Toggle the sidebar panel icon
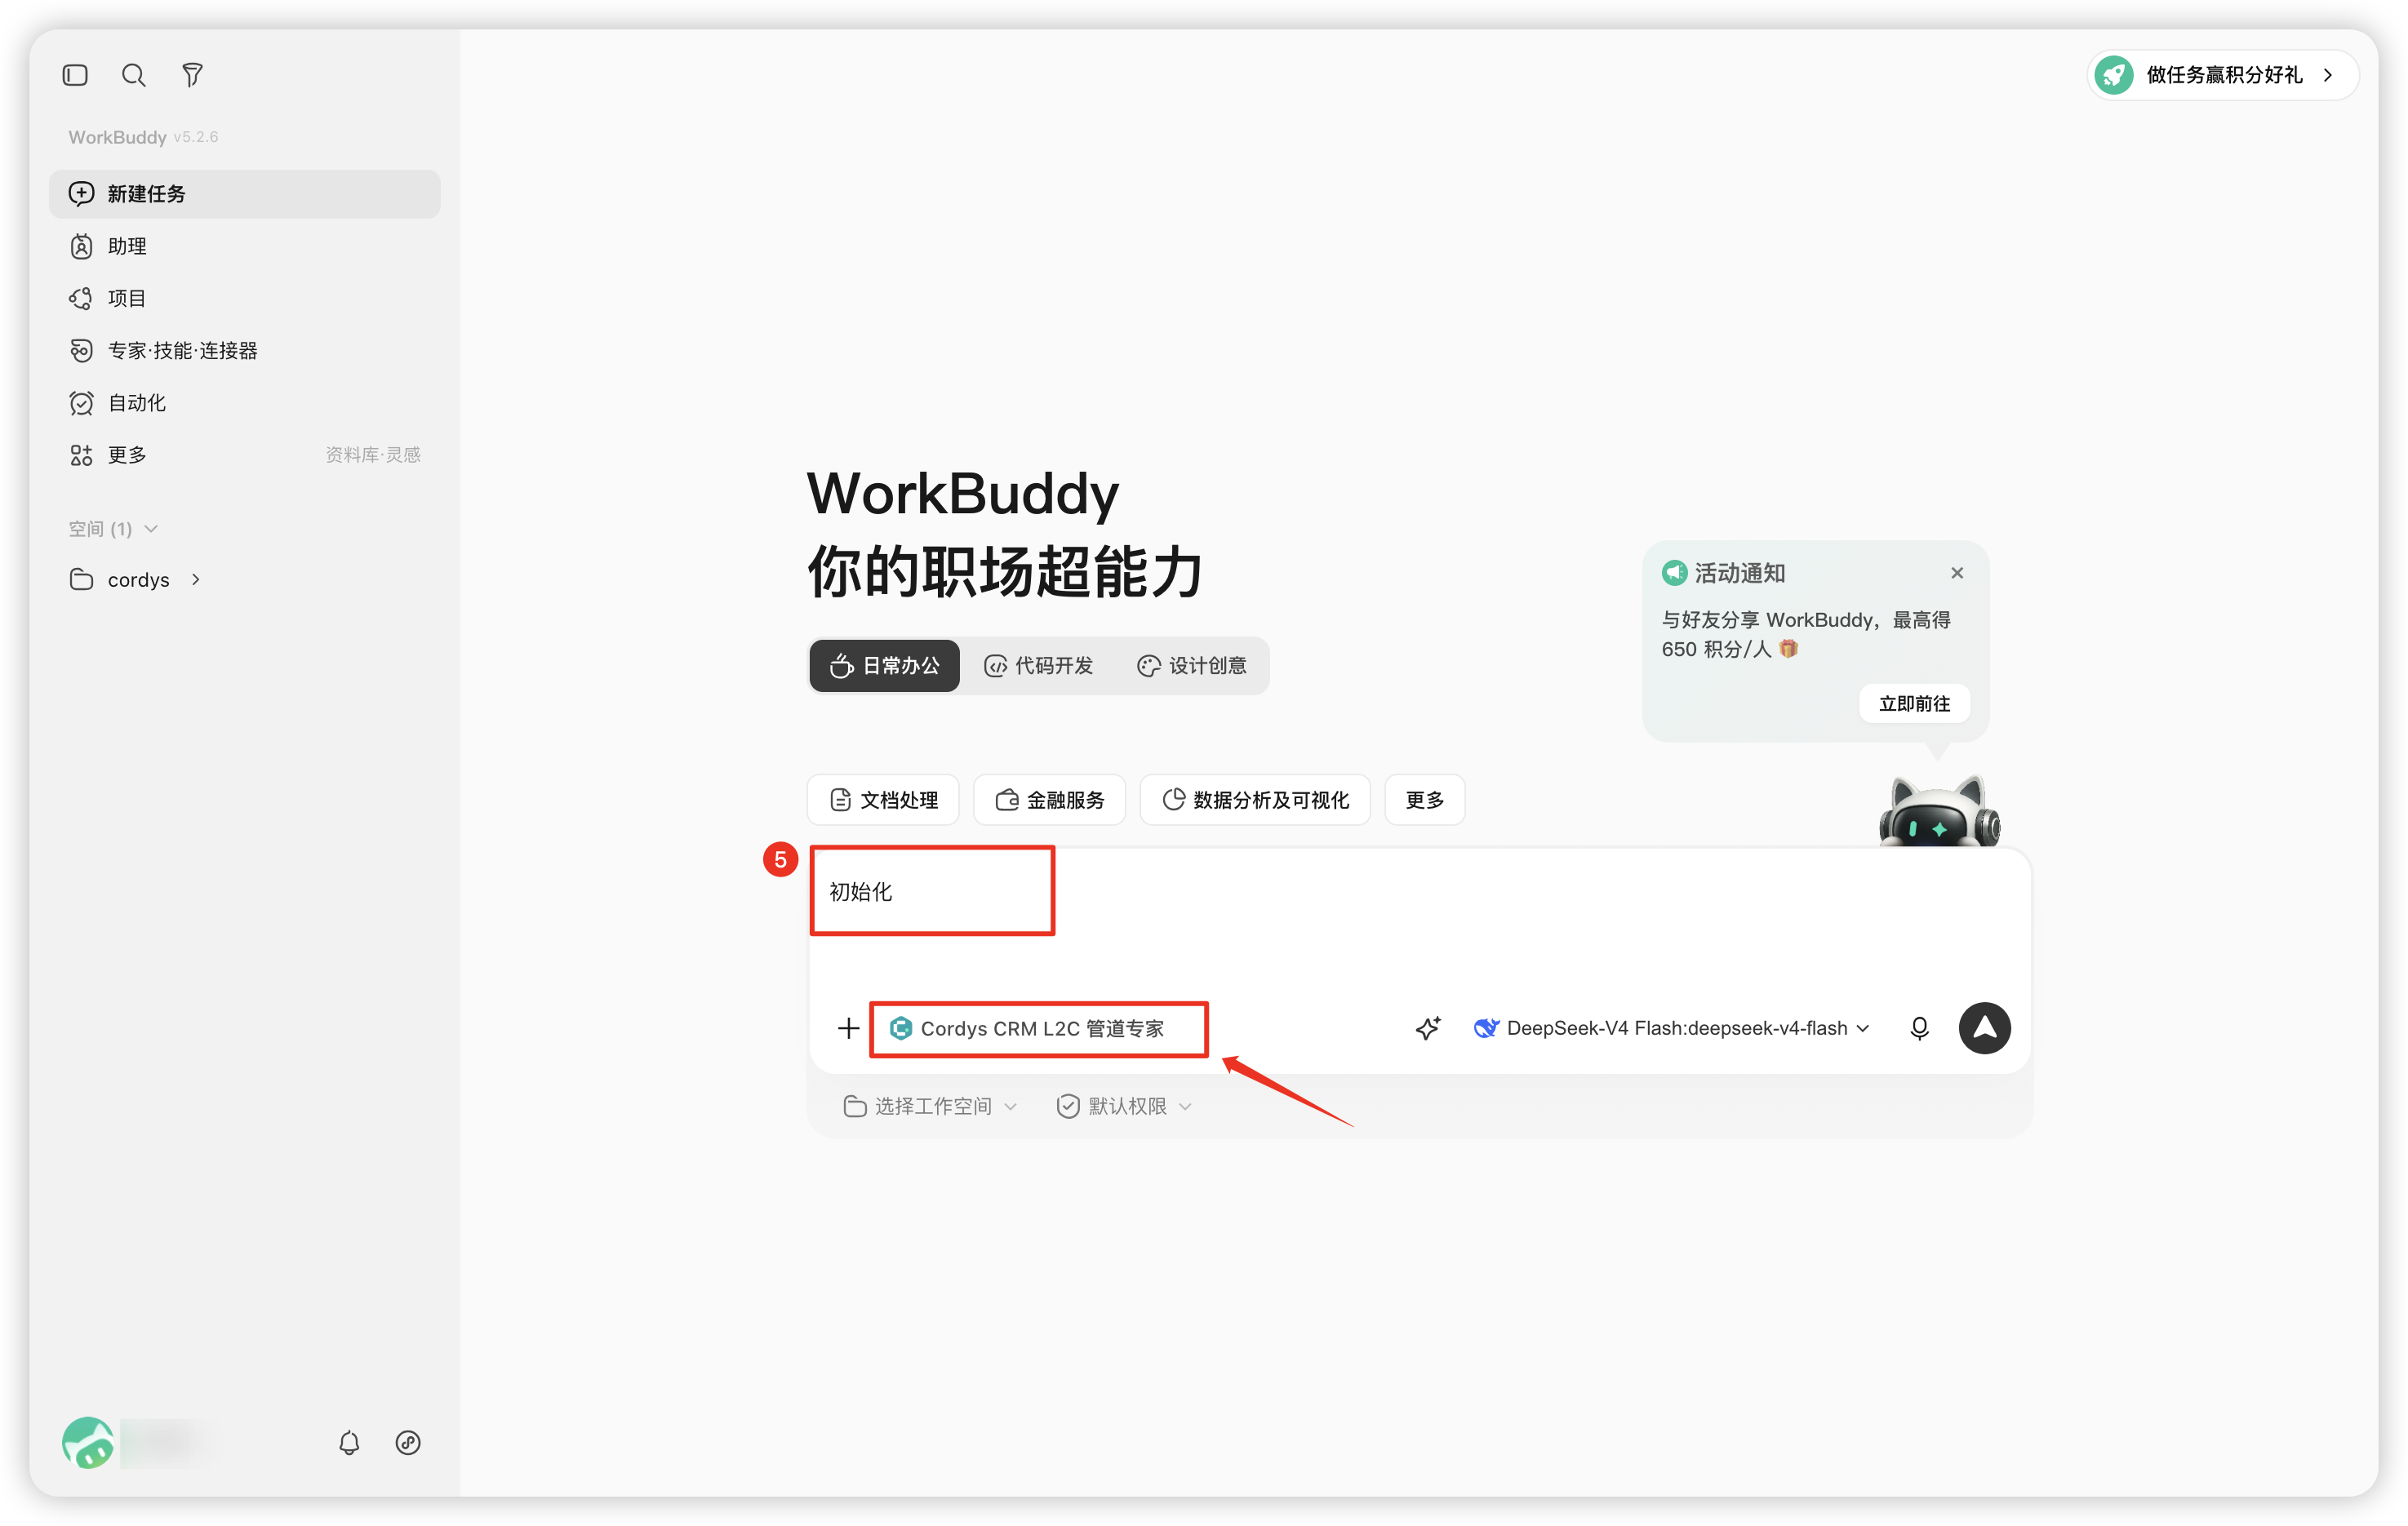 click(75, 75)
